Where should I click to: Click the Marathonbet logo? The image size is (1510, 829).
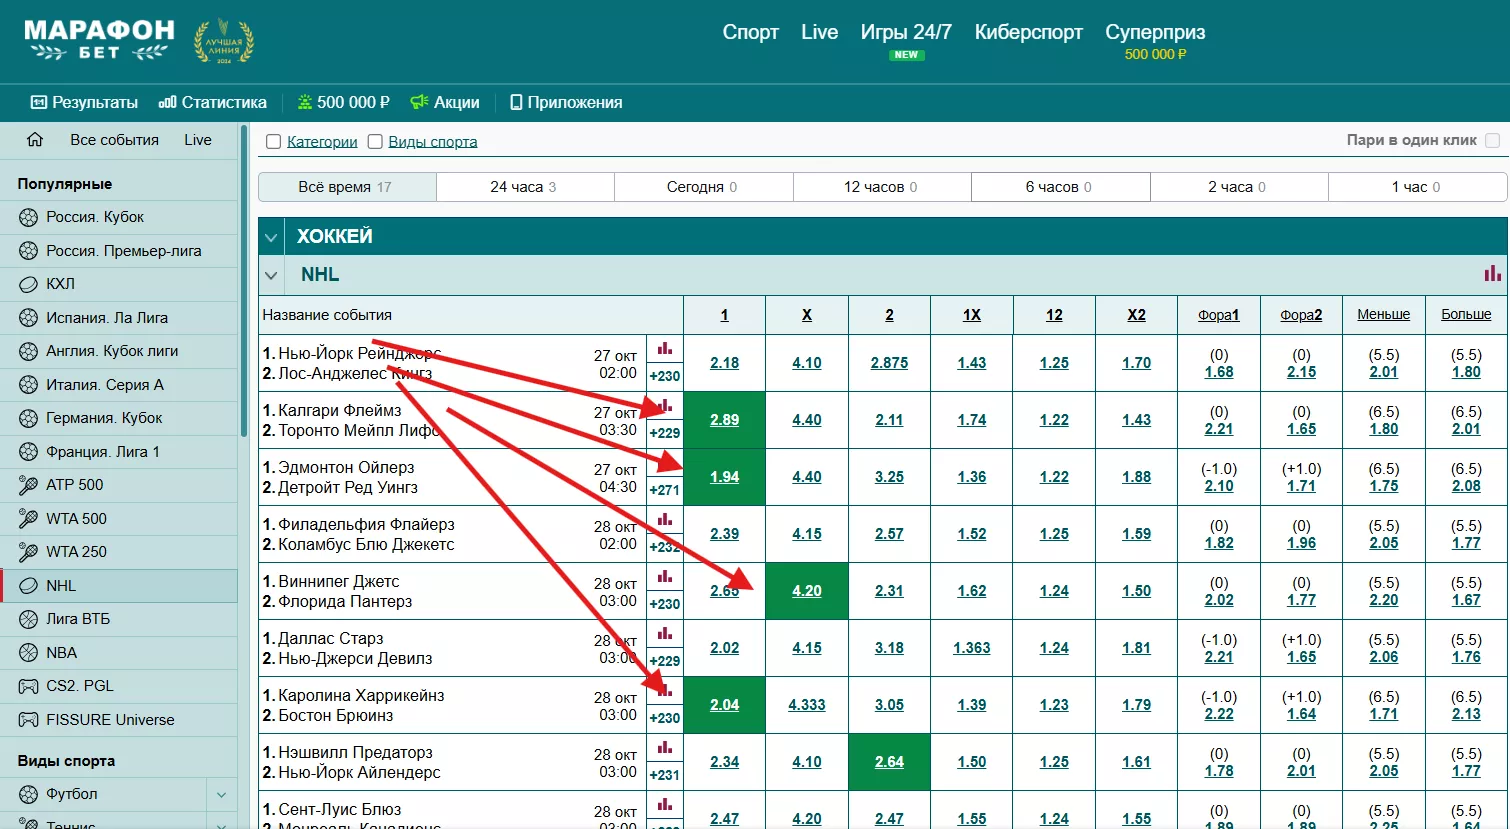(x=99, y=40)
